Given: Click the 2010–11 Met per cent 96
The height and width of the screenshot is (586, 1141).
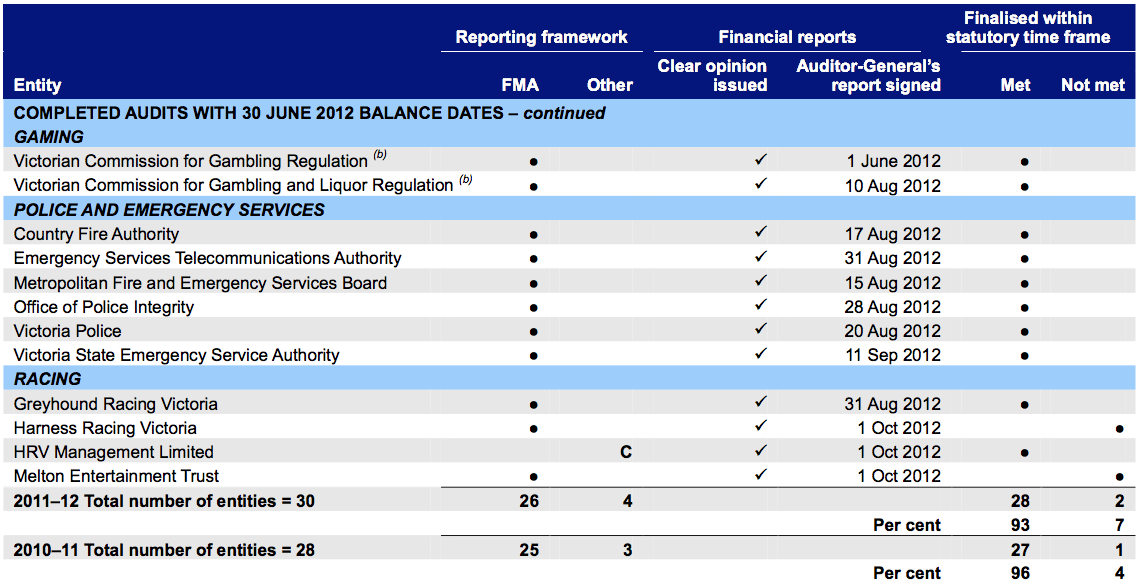Looking at the screenshot, I should tap(1020, 573).
